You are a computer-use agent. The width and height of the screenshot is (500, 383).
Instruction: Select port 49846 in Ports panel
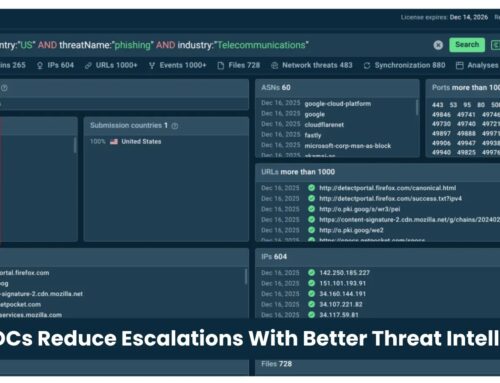tap(441, 115)
